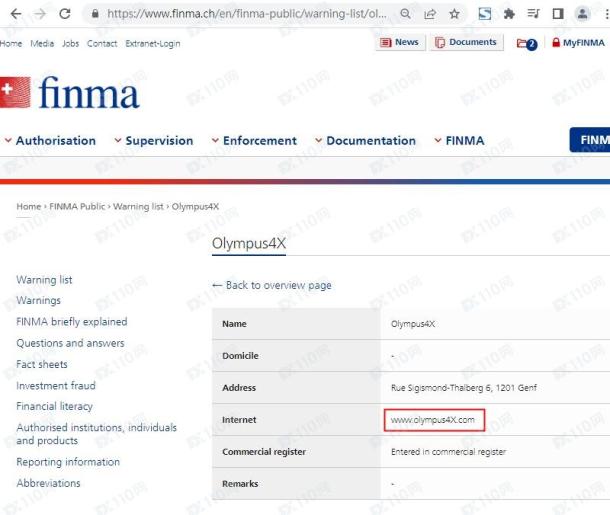Open the extensions puzzle piece icon
Screen dimensions: 610x515
point(509,14)
